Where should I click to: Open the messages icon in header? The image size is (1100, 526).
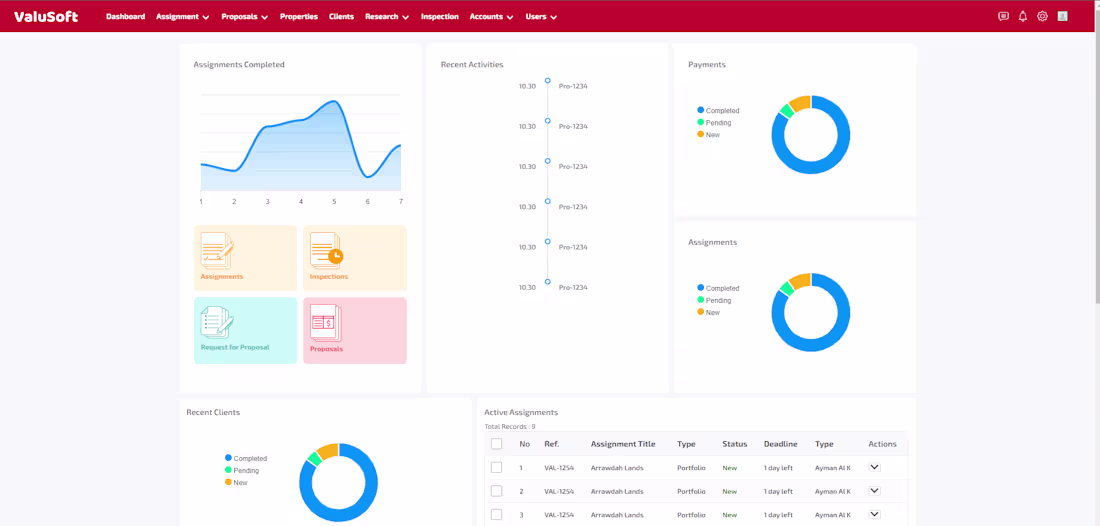click(x=1003, y=16)
